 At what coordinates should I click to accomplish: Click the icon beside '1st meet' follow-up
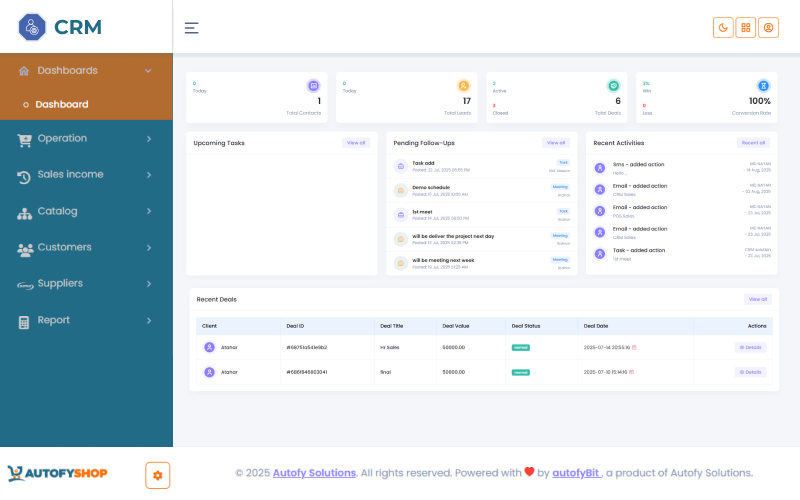[x=401, y=215]
